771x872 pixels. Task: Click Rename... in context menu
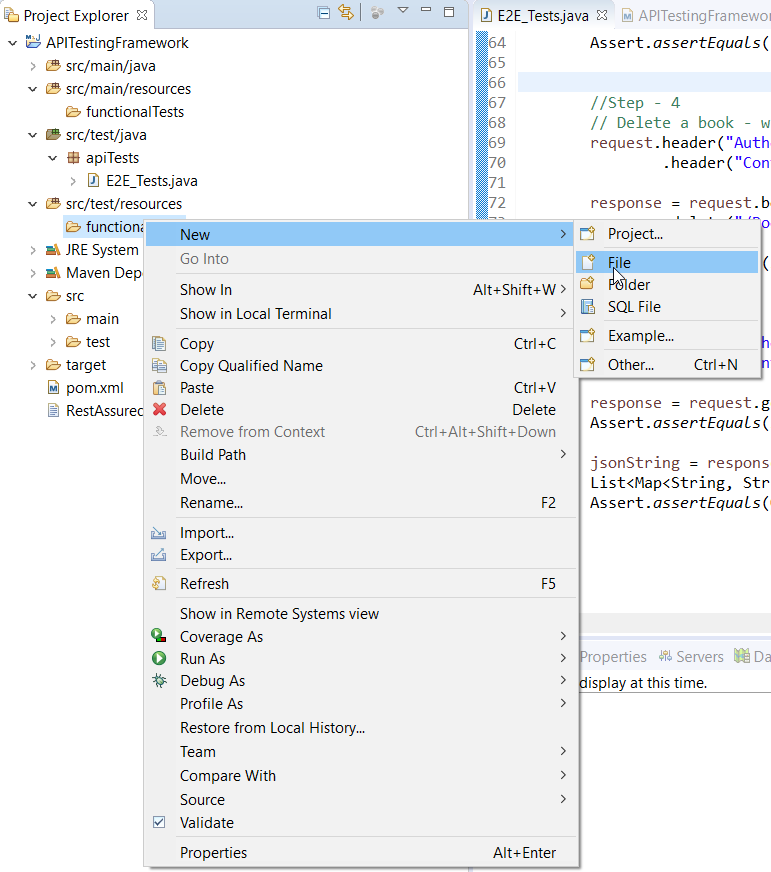[x=360, y=503]
